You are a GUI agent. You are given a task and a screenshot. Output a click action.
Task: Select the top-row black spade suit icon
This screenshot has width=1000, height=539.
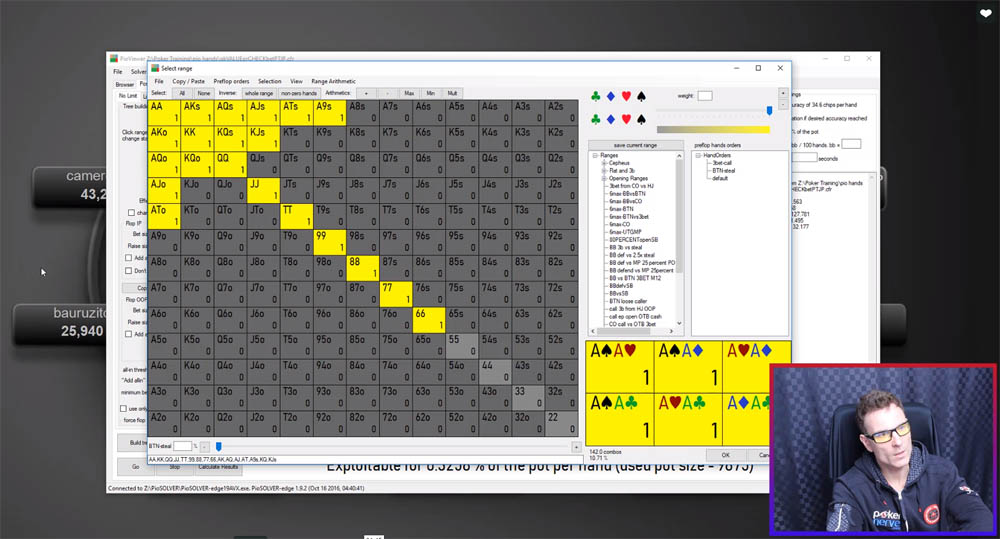(641, 96)
